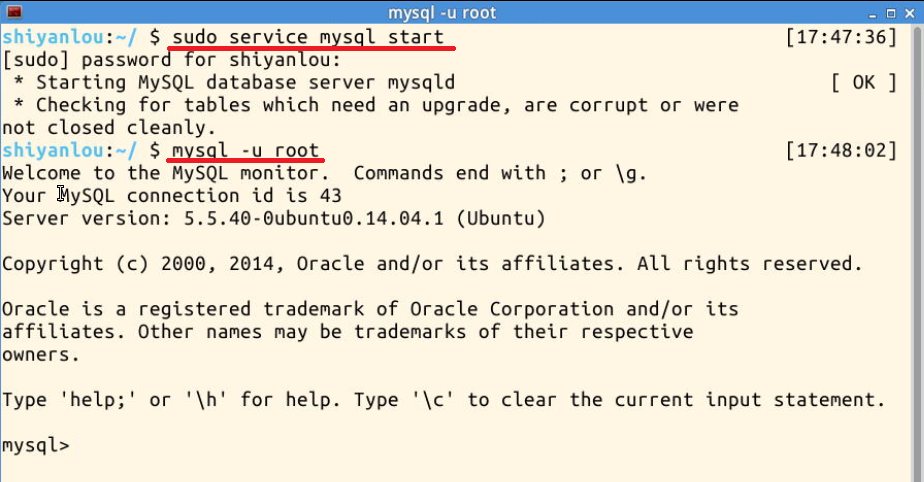Click the terminal's vertical scrollbar
This screenshot has height=482, width=924.
pos(919,253)
